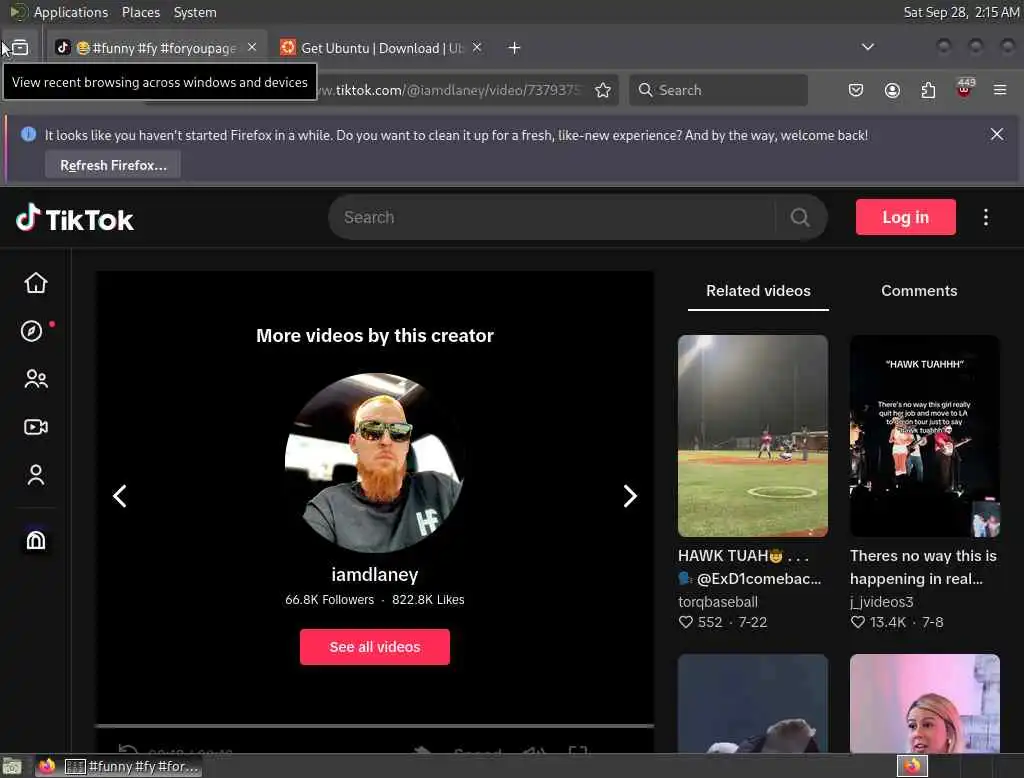The image size is (1024, 778).
Task: Dismiss the Firefox refresh notification bar
Action: pos(997,135)
